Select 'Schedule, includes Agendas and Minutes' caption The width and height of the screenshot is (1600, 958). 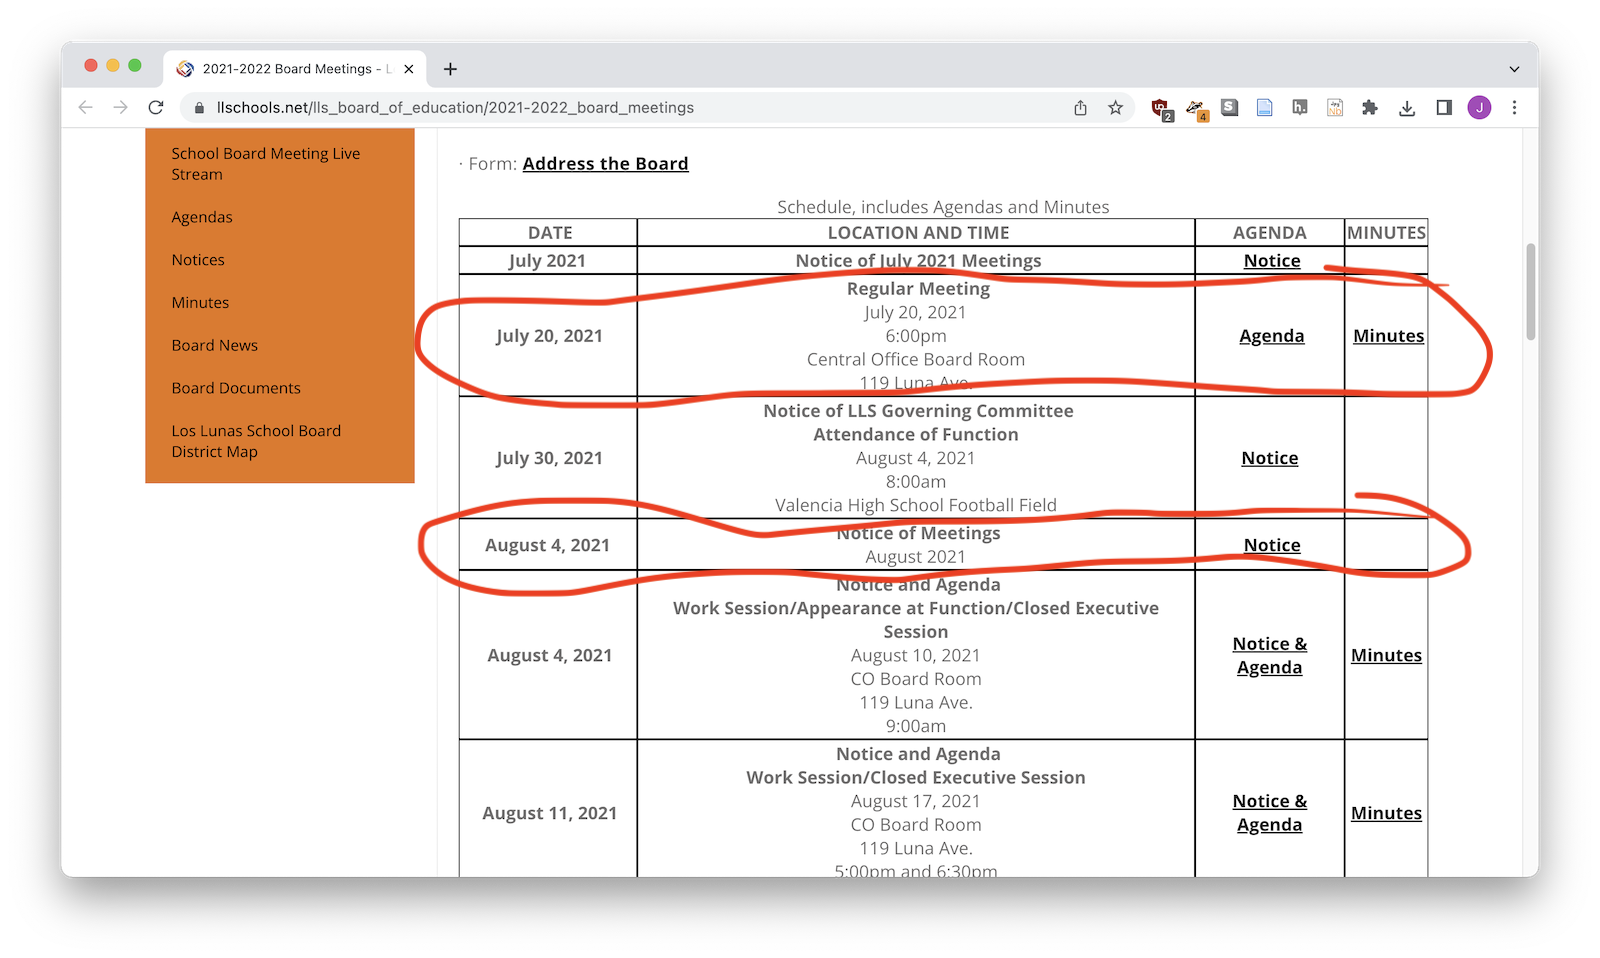[x=943, y=207]
